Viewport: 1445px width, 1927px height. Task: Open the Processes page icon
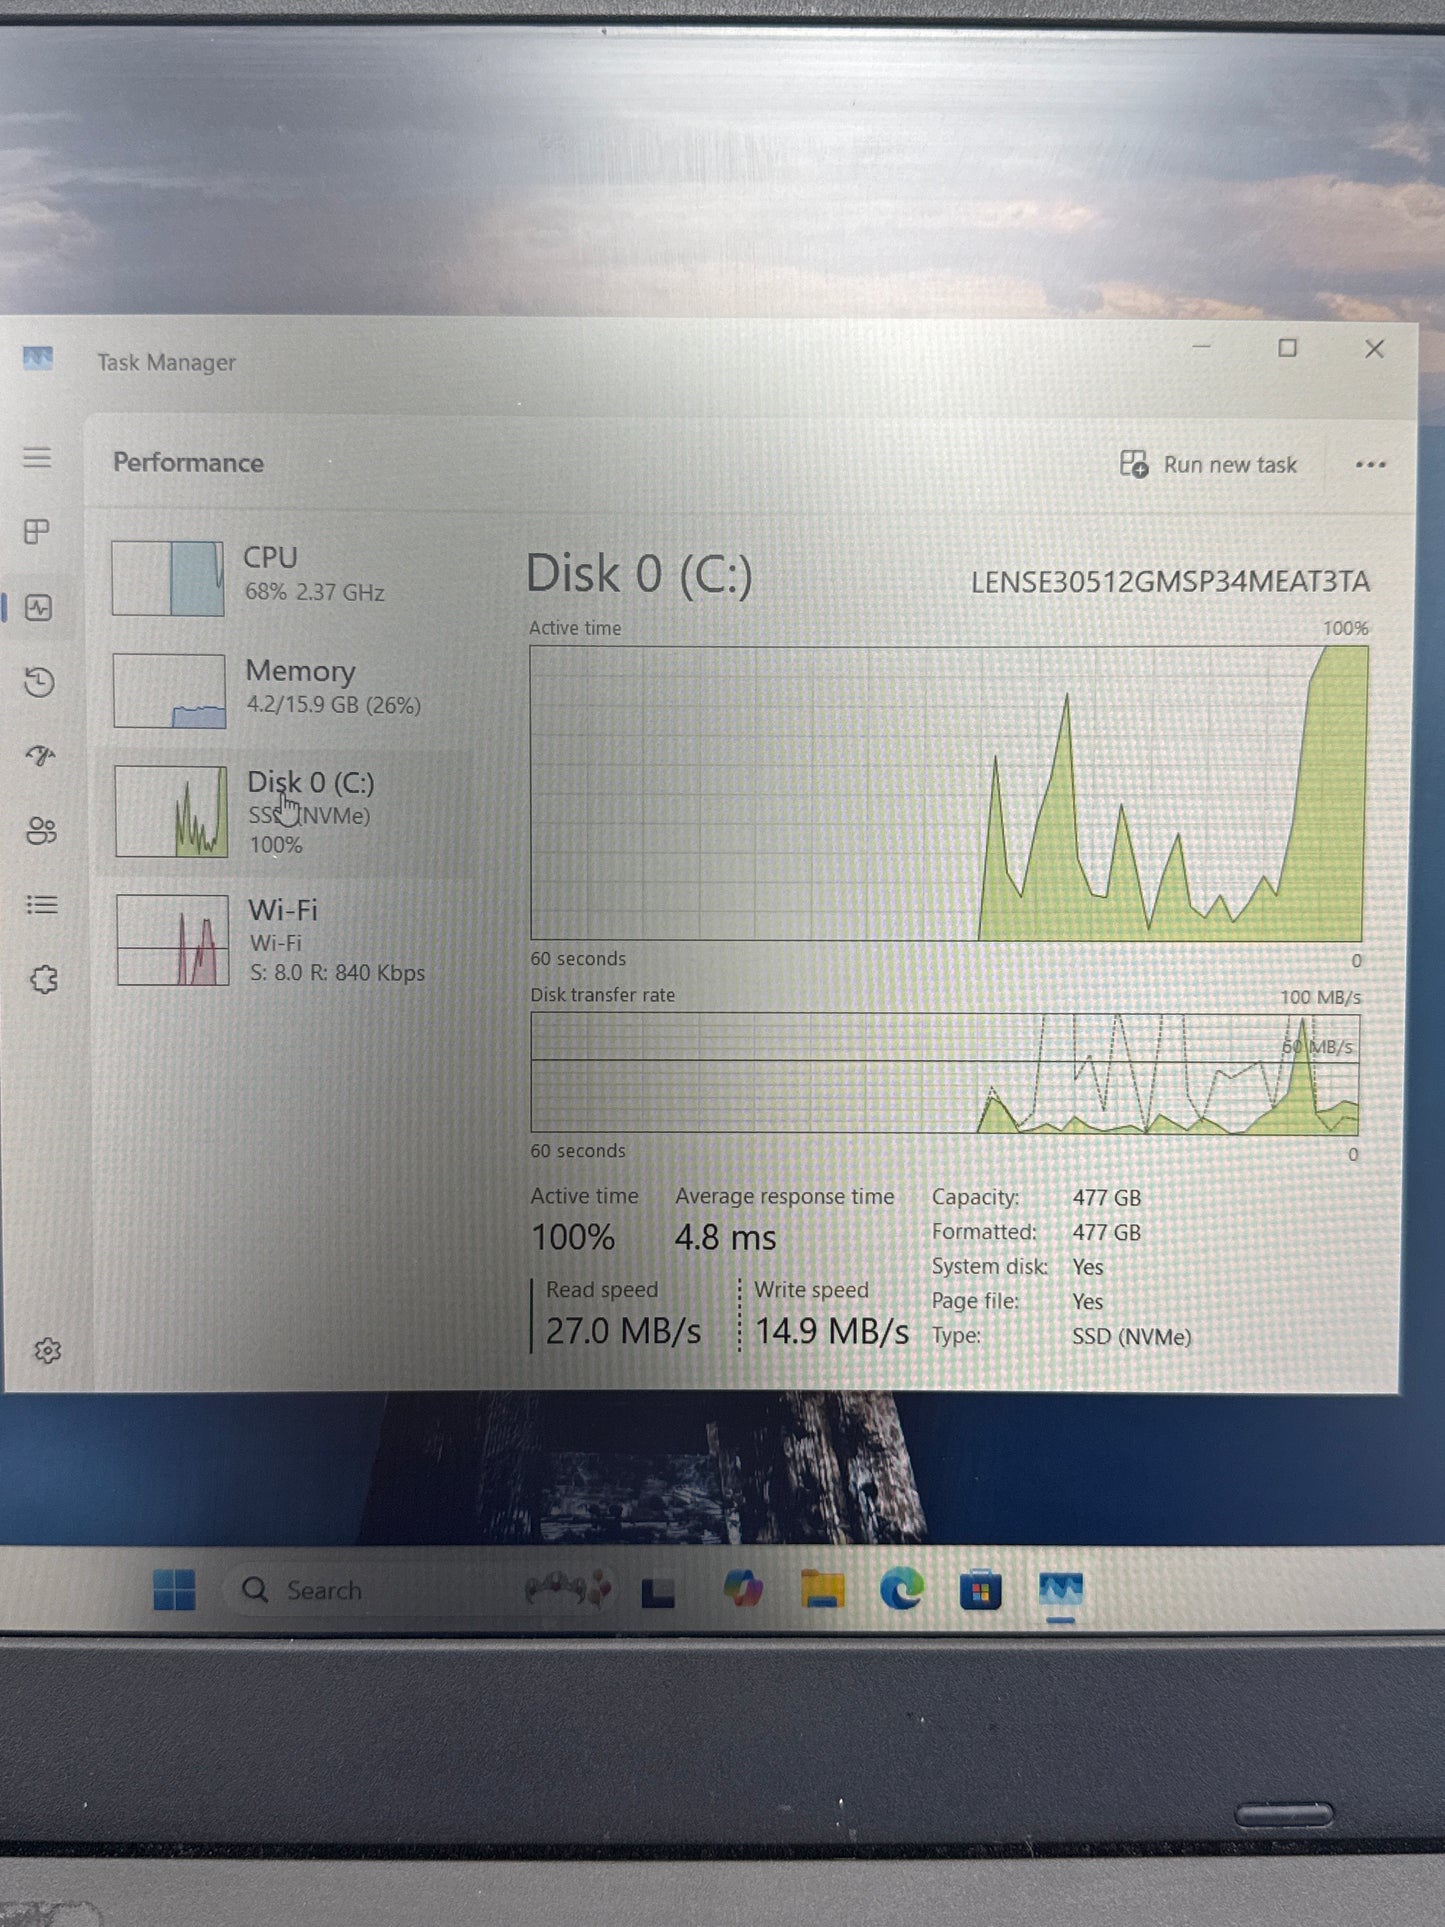[37, 532]
